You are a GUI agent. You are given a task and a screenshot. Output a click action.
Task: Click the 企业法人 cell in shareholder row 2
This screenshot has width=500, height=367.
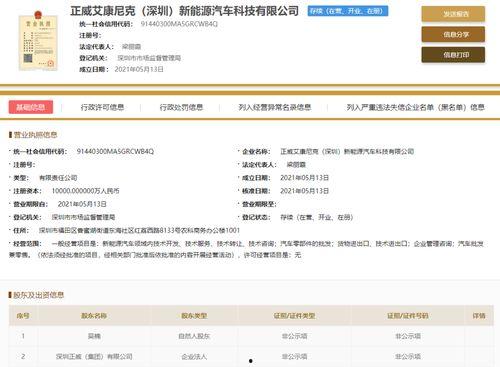click(194, 356)
